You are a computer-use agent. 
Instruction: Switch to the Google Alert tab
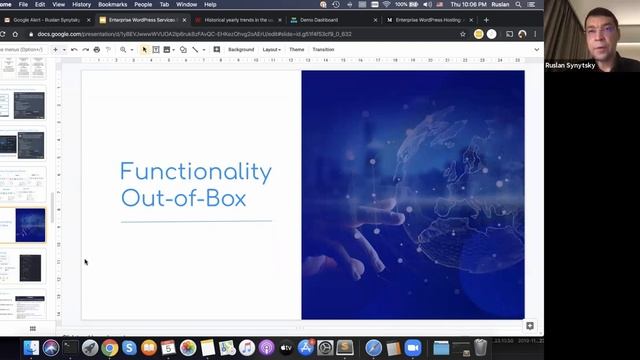click(x=47, y=20)
